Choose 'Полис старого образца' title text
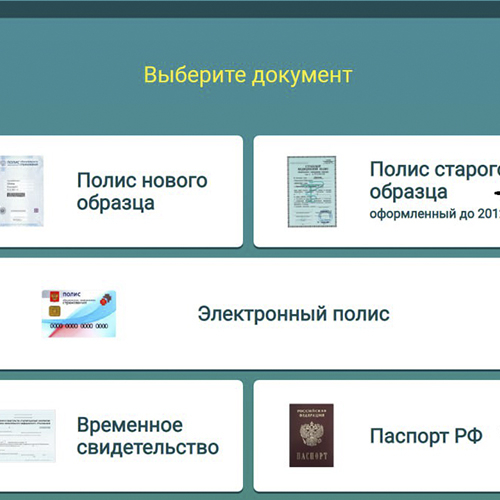500x500 pixels. (x=435, y=180)
